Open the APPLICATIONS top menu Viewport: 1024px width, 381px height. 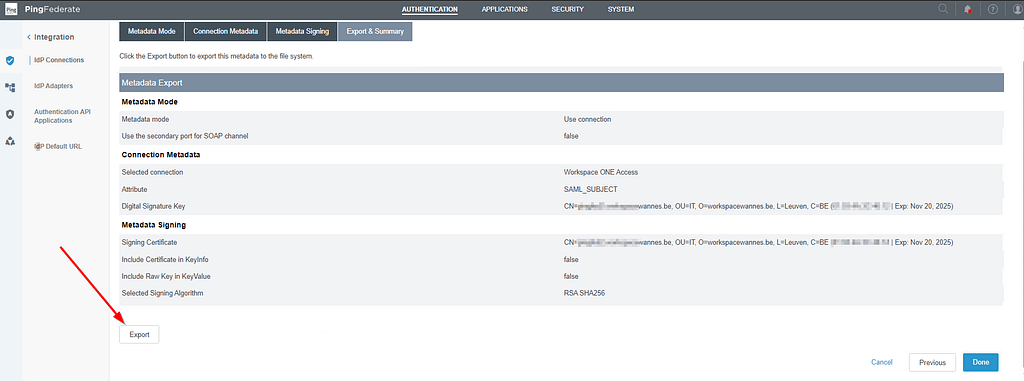coord(504,9)
